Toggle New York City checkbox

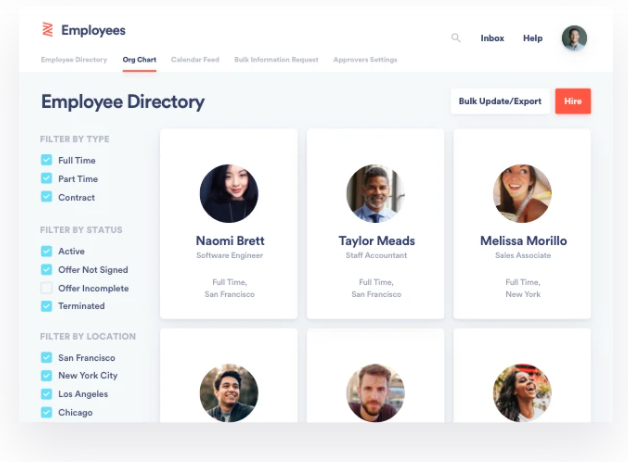46,376
